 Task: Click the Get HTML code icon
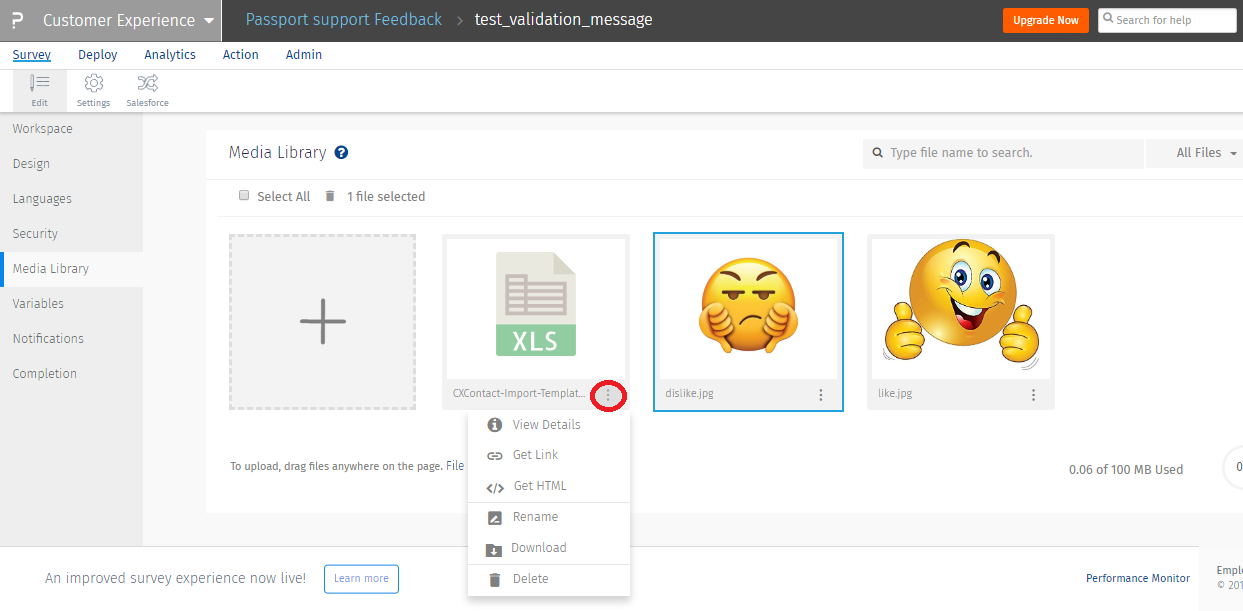click(x=495, y=488)
